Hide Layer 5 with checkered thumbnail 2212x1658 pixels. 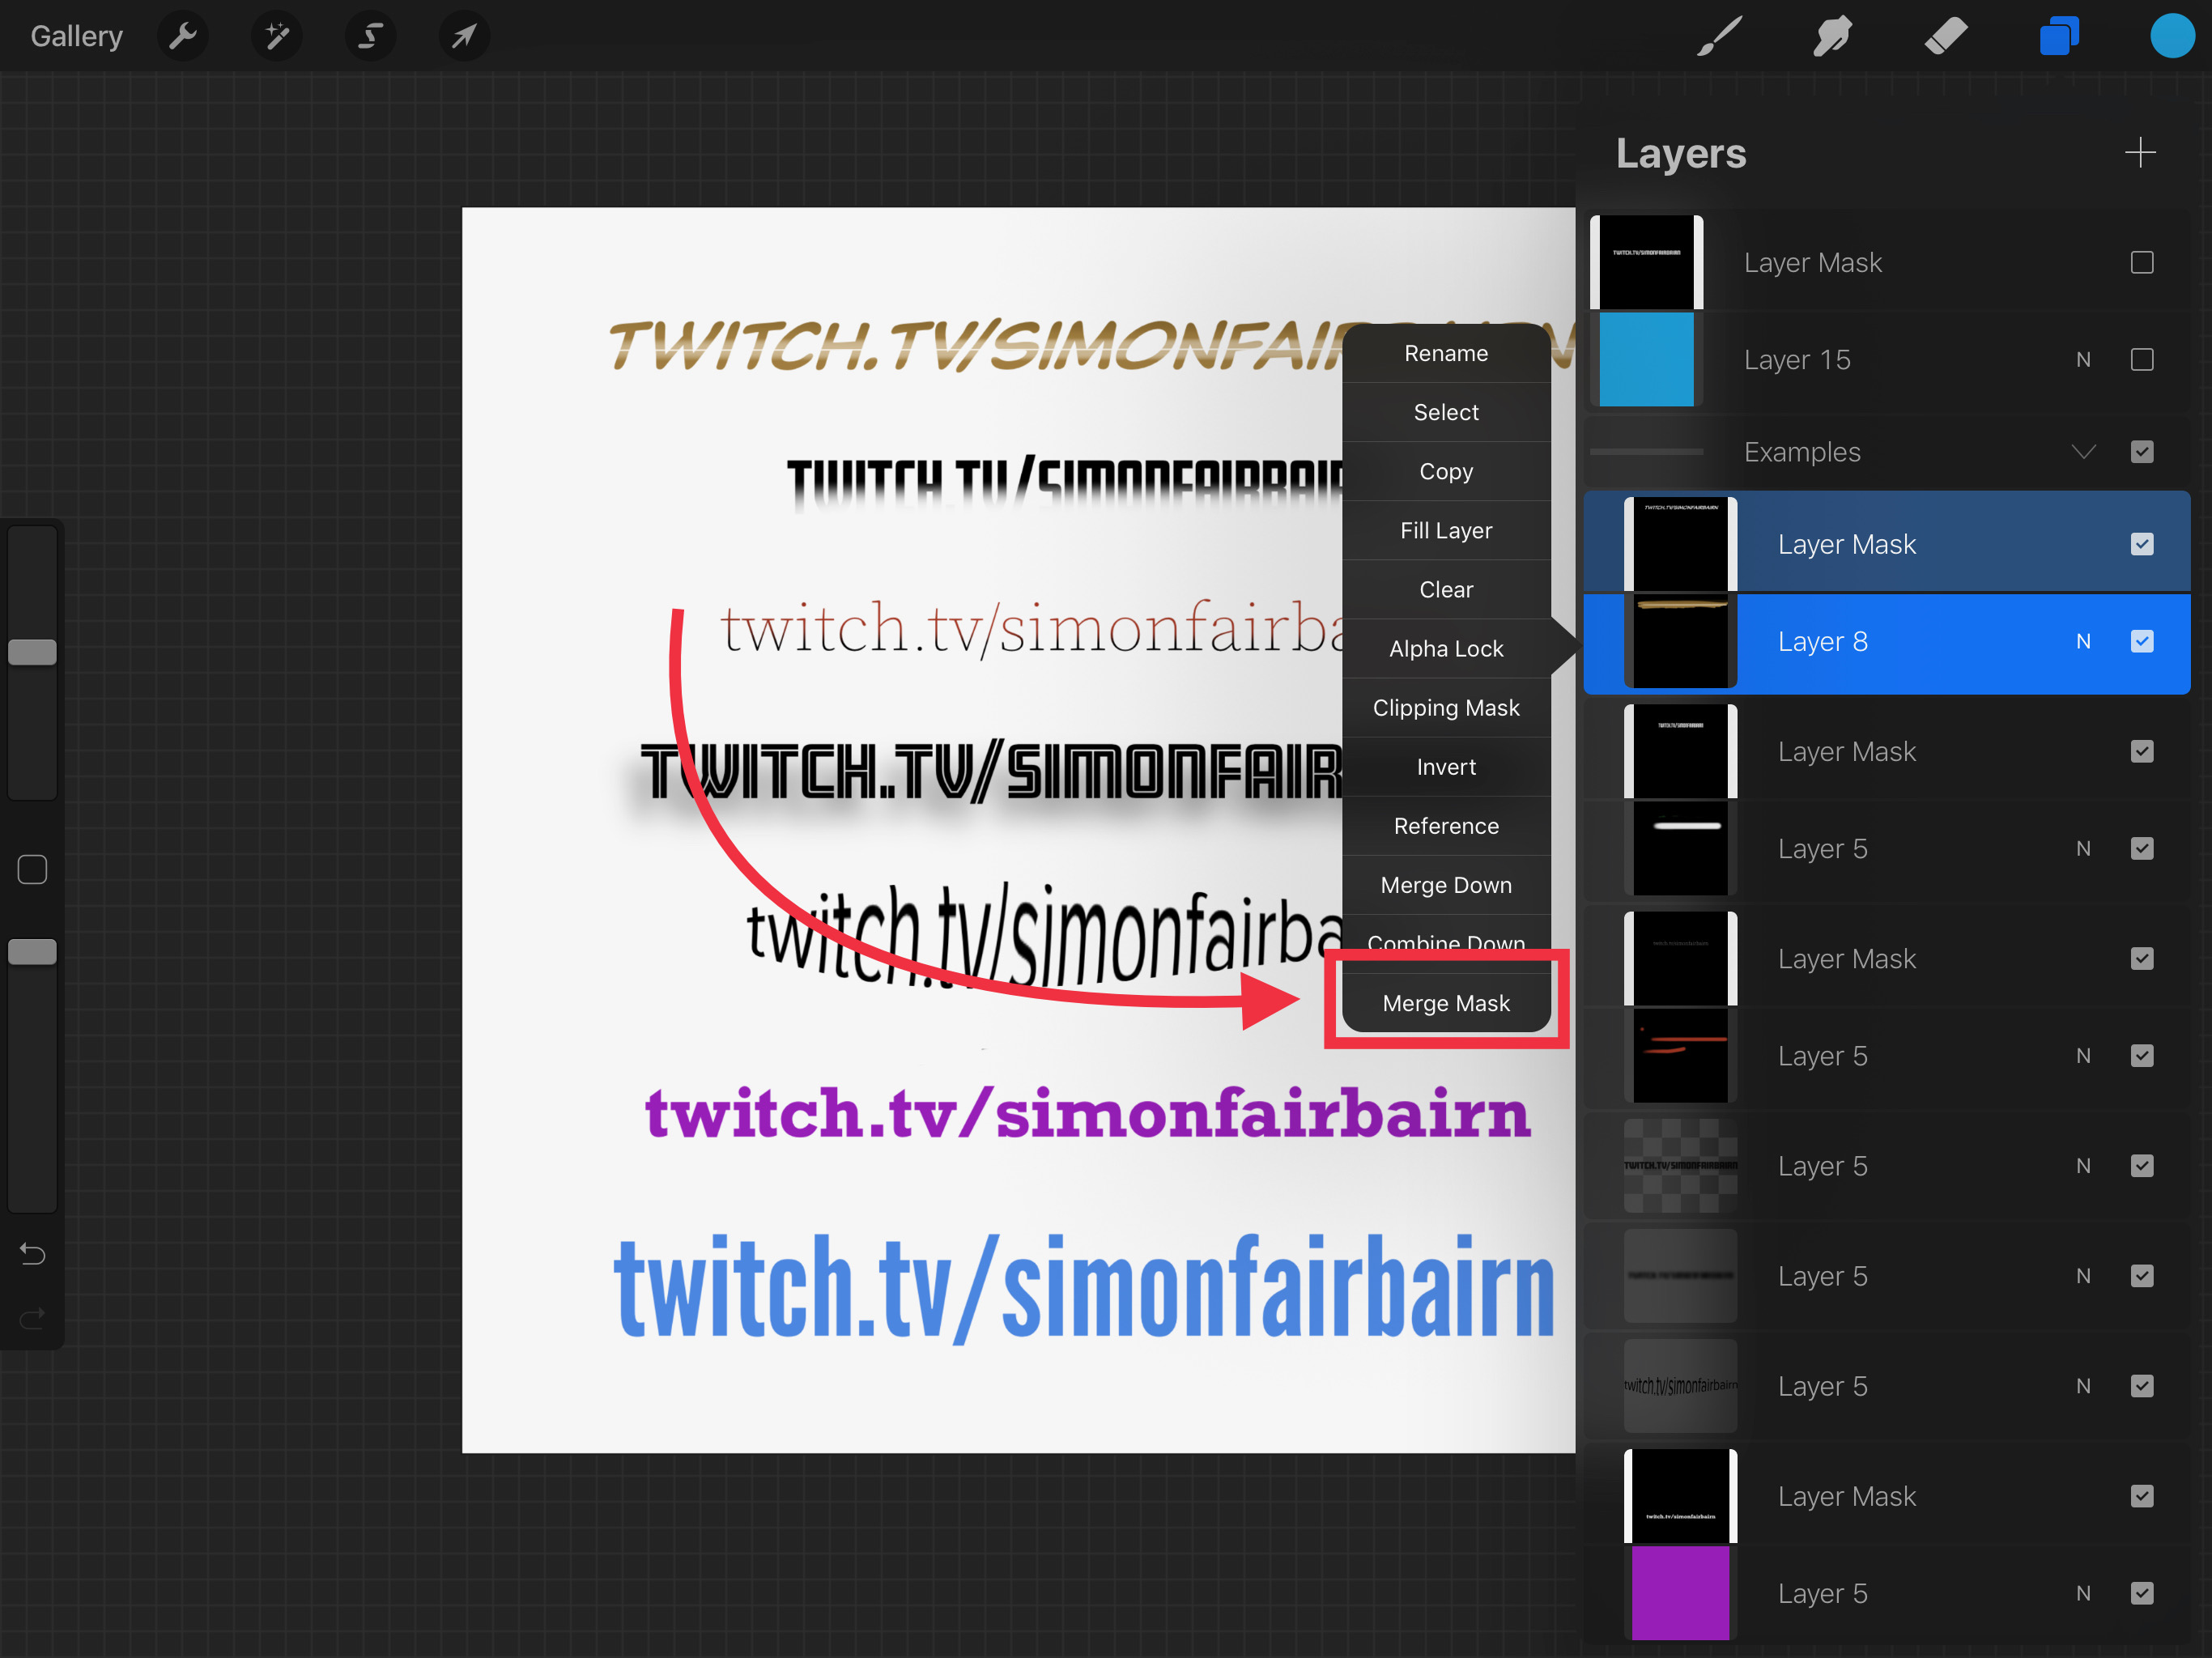(2141, 1165)
